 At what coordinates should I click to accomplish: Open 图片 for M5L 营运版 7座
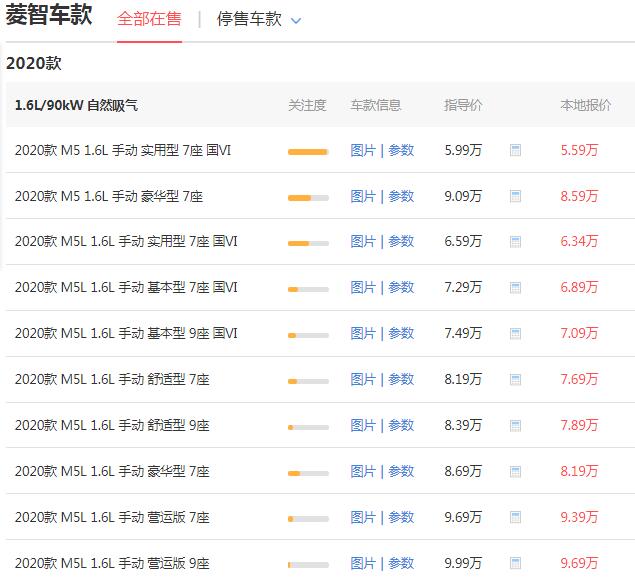pos(363,517)
